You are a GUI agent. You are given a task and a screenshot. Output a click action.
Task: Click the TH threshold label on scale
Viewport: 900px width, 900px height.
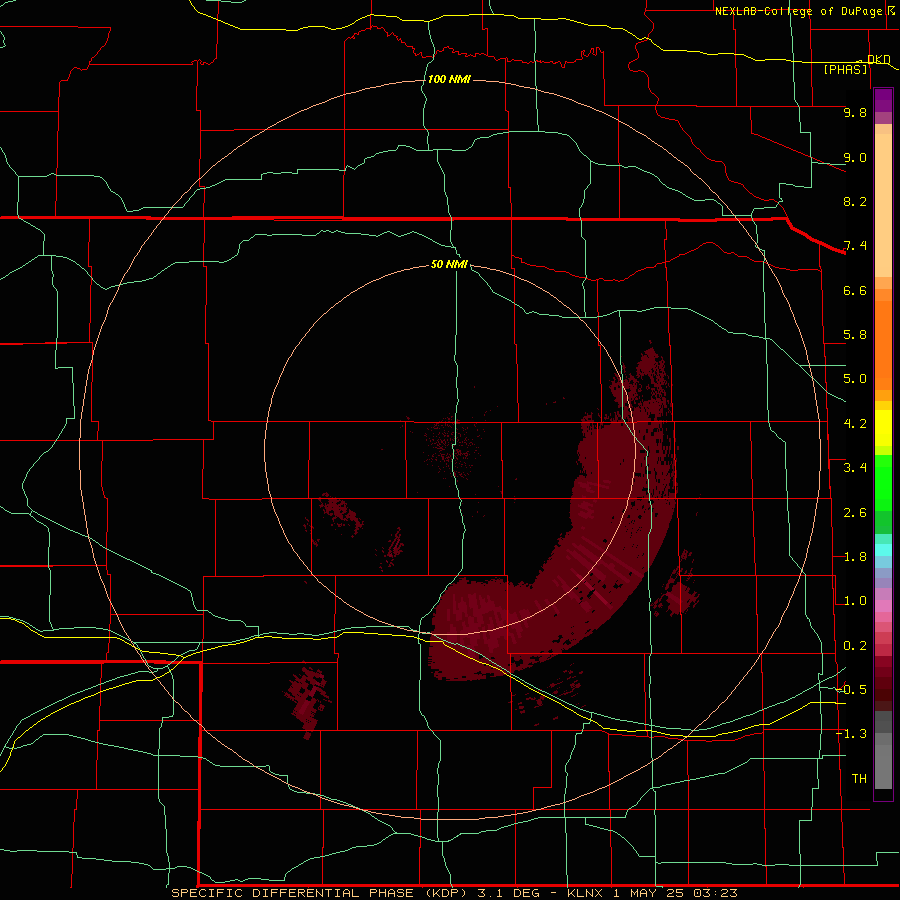click(x=859, y=779)
